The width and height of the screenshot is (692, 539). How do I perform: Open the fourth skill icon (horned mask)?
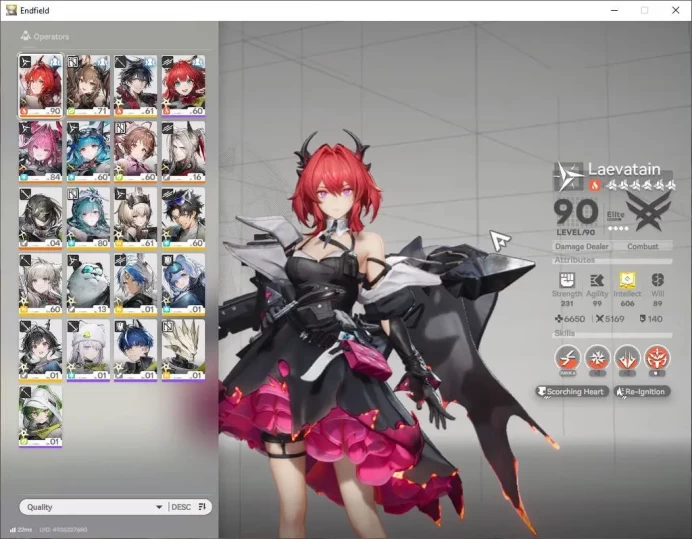tap(657, 358)
